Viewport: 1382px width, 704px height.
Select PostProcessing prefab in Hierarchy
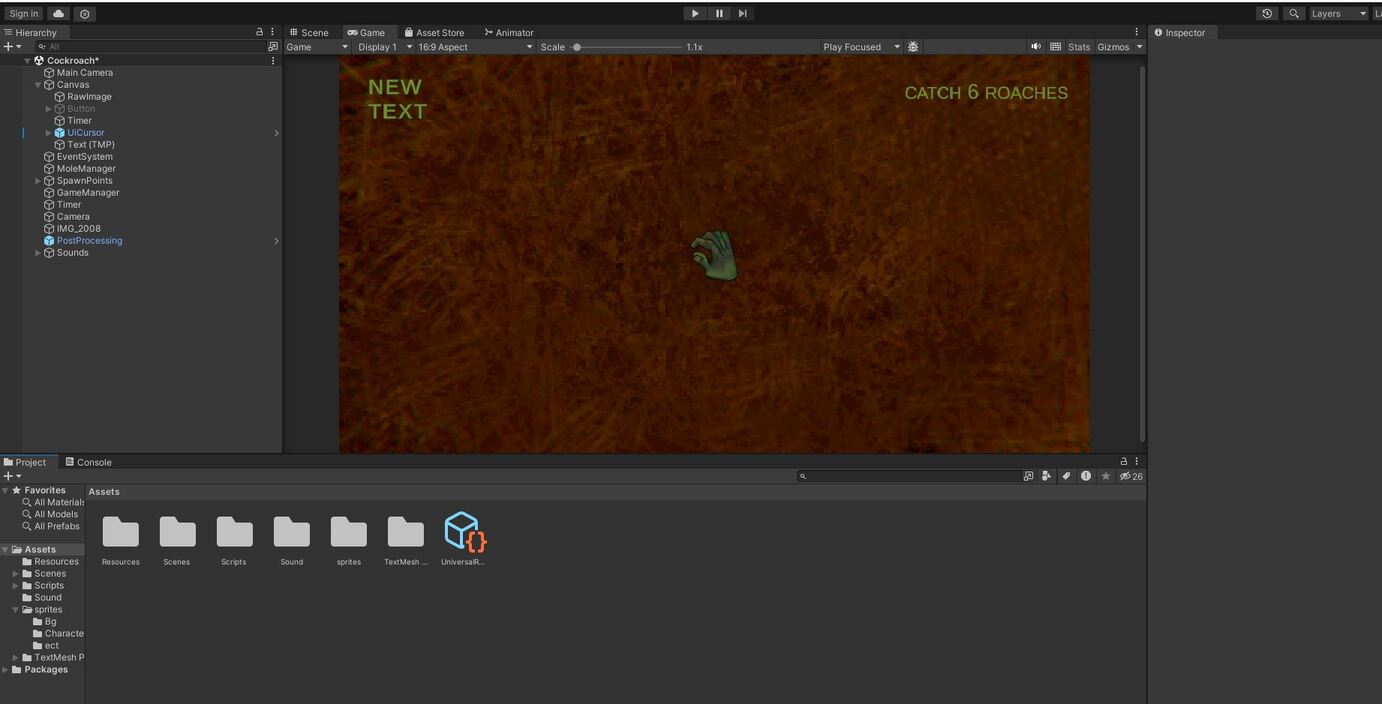[x=89, y=241]
